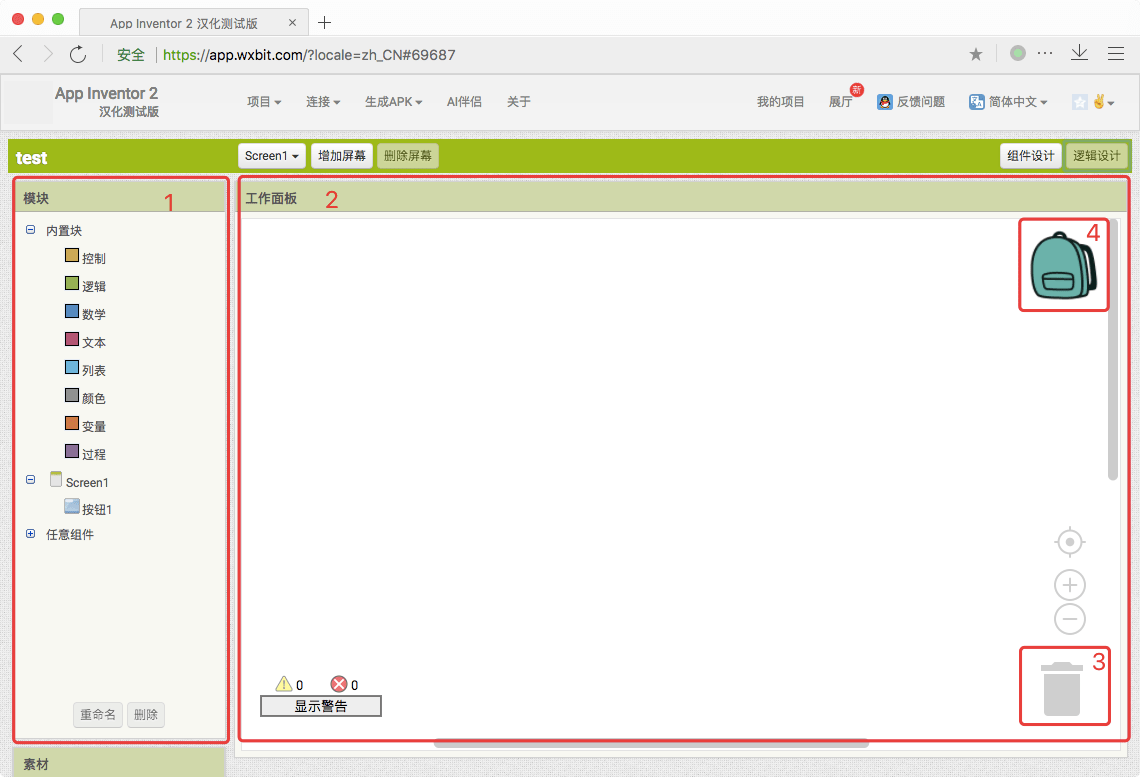Center the workspace with the target icon
The height and width of the screenshot is (777, 1140).
(x=1069, y=542)
